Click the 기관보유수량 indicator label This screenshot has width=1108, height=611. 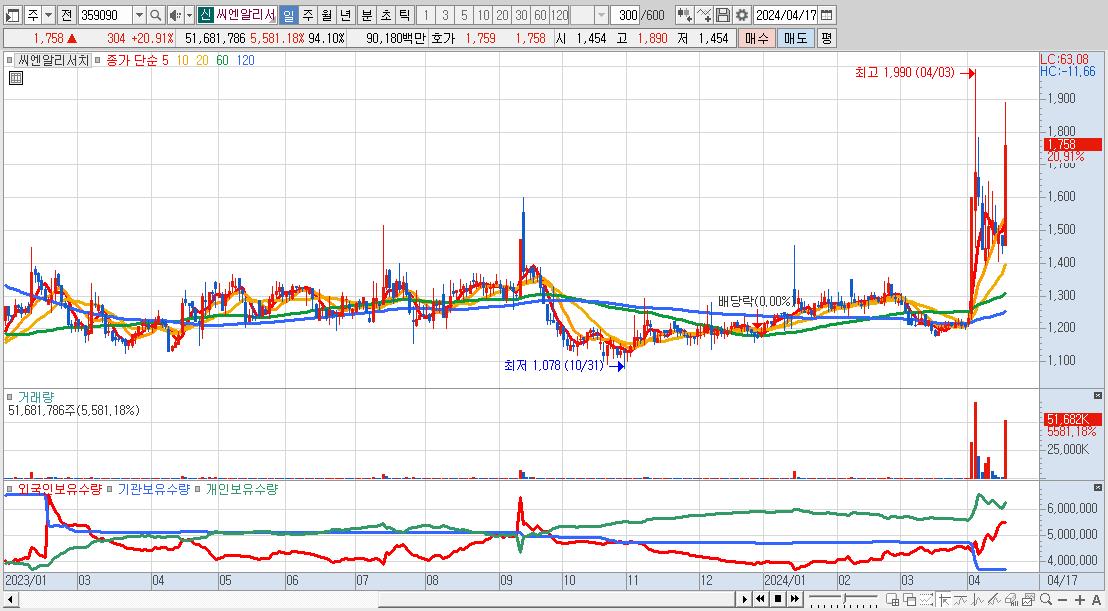tap(153, 489)
